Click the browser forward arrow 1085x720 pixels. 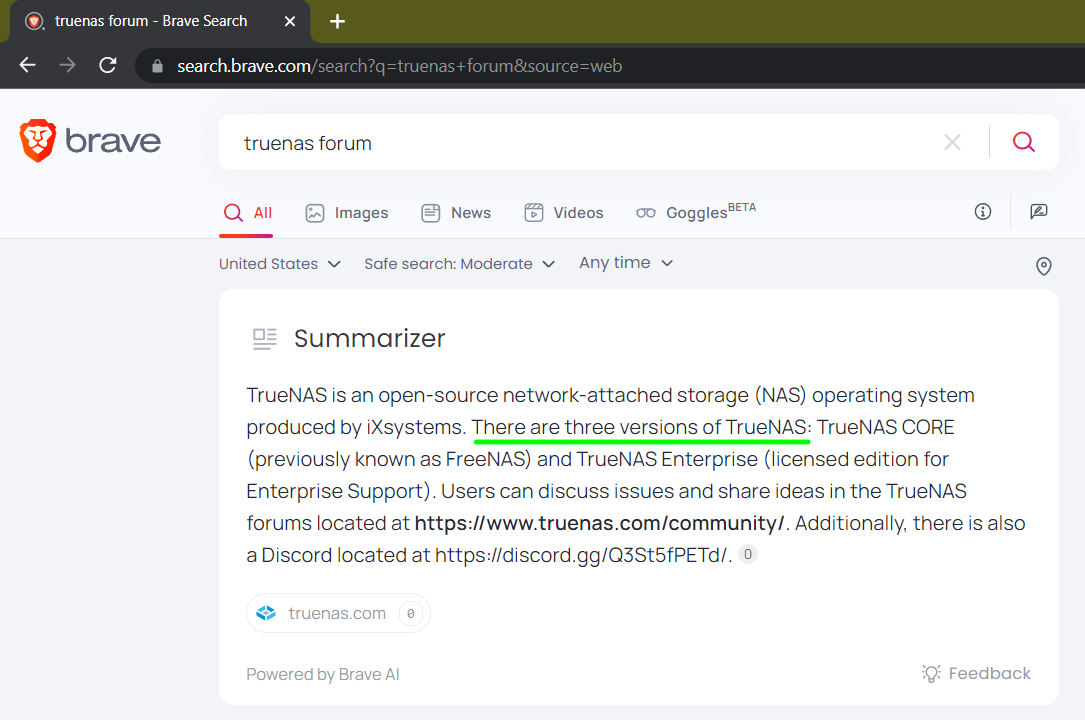(67, 65)
